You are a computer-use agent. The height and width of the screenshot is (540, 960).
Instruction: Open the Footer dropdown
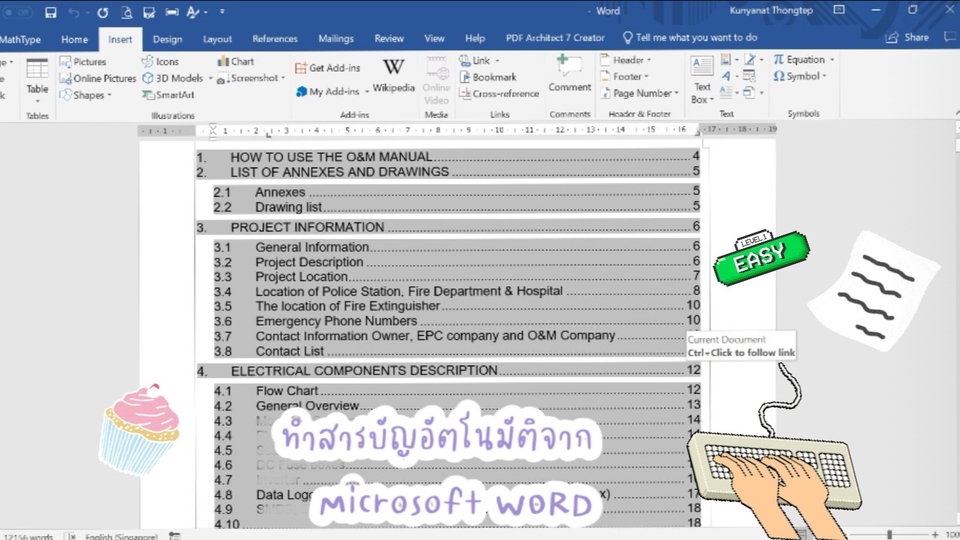[x=624, y=77]
